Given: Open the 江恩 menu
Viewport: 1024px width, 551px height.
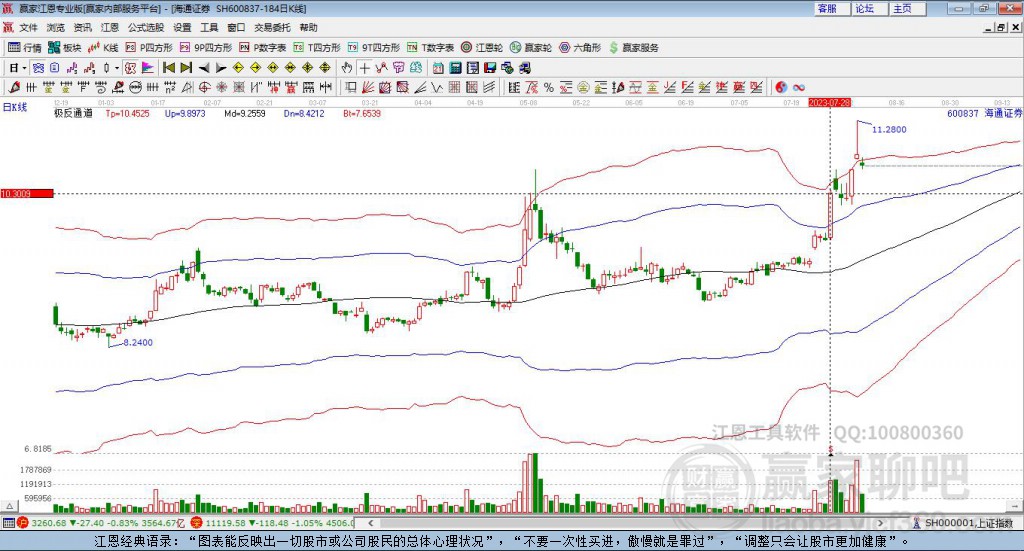Looking at the screenshot, I should [110, 27].
